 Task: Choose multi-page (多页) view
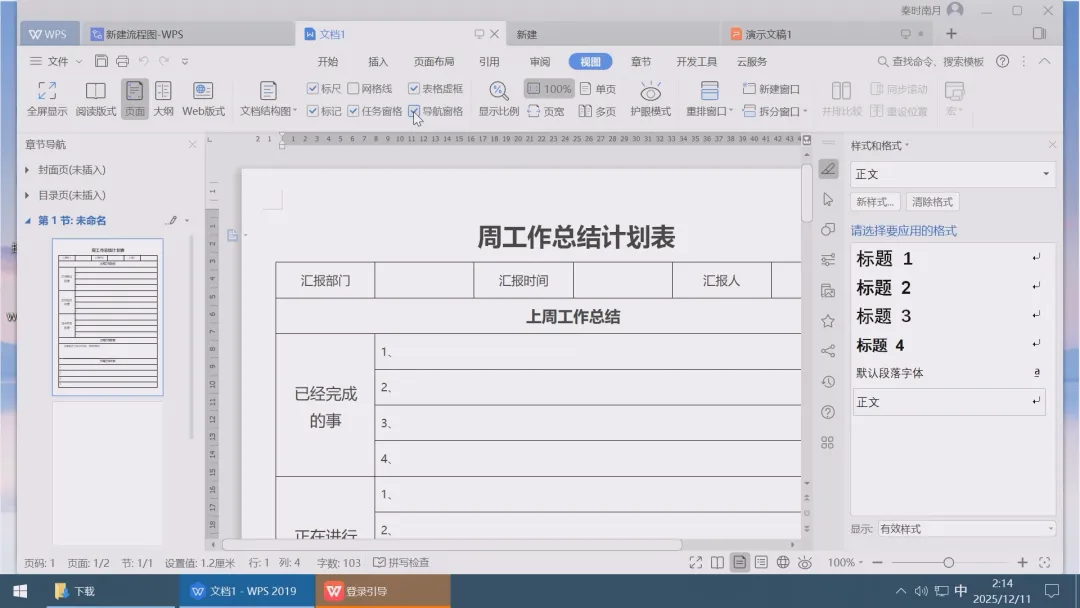point(598,111)
